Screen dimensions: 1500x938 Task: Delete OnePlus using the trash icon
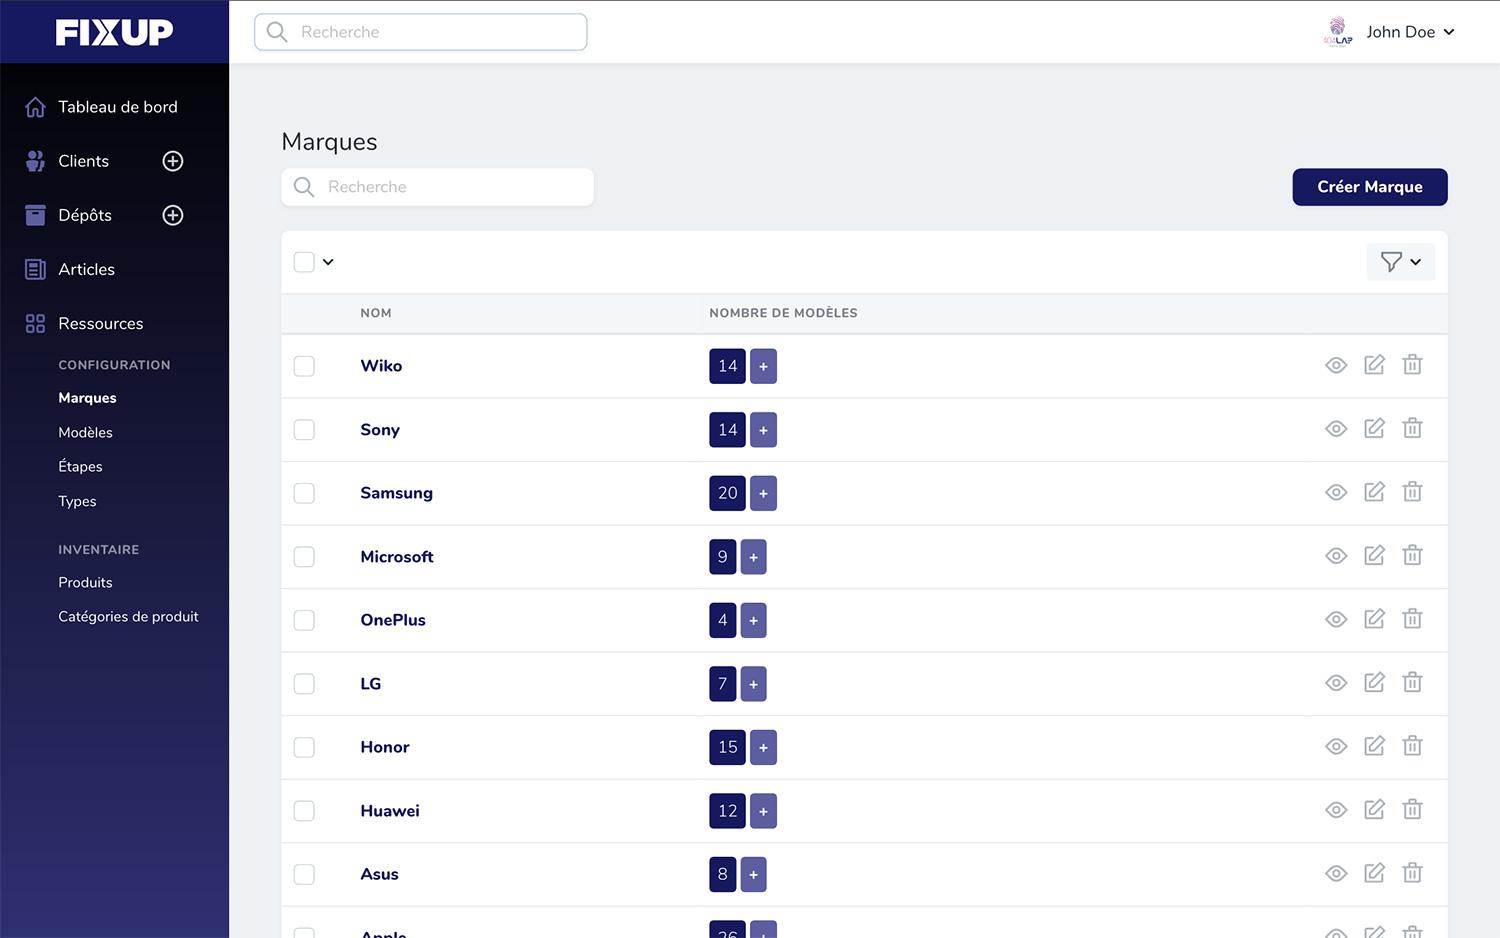(1412, 619)
